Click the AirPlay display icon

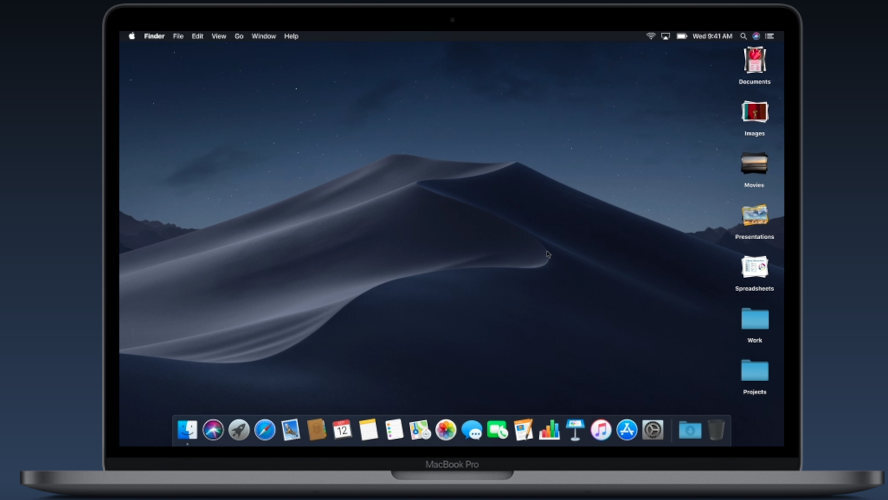coord(665,36)
